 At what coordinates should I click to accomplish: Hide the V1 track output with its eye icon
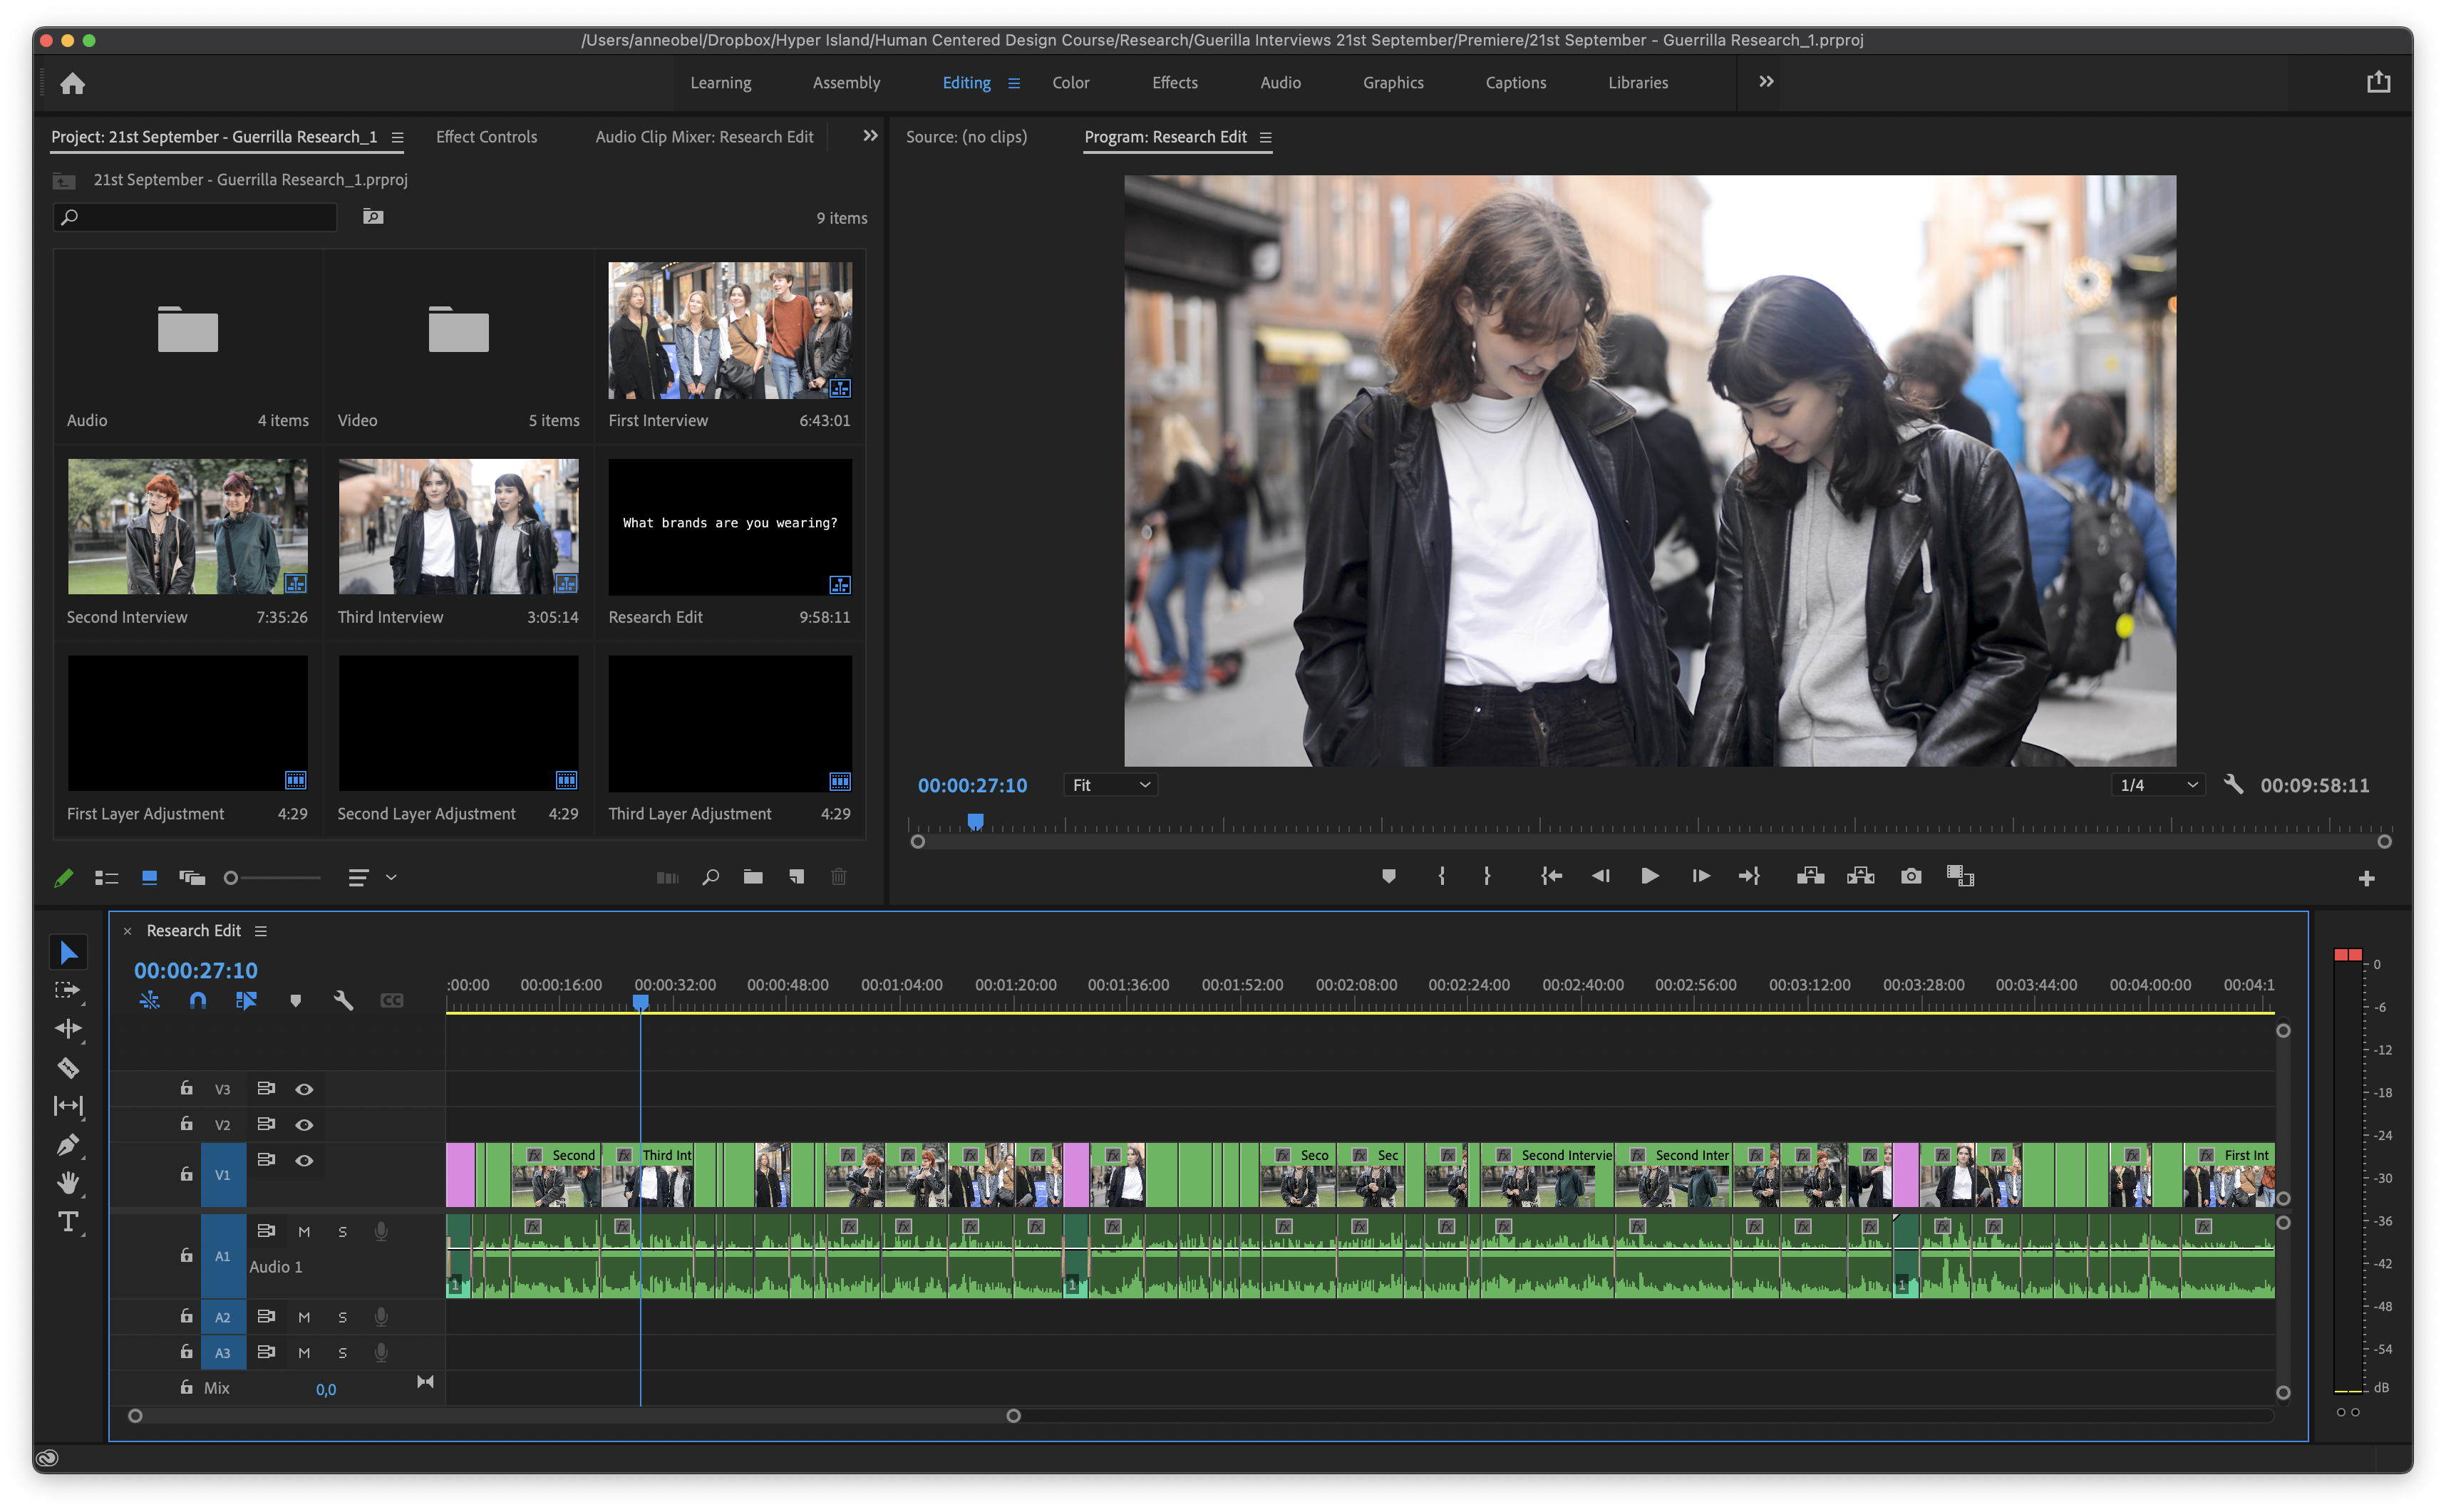pyautogui.click(x=304, y=1160)
